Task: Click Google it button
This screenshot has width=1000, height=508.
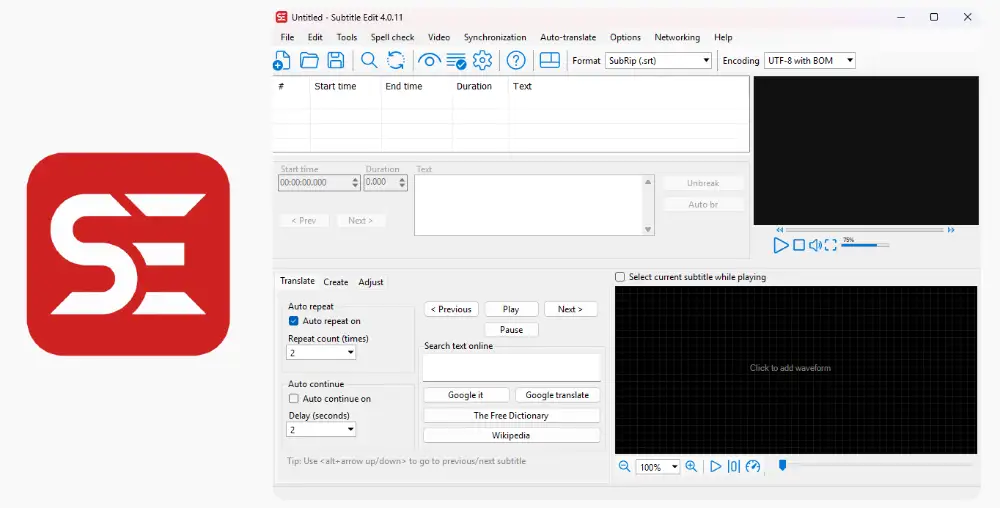Action: 466,395
